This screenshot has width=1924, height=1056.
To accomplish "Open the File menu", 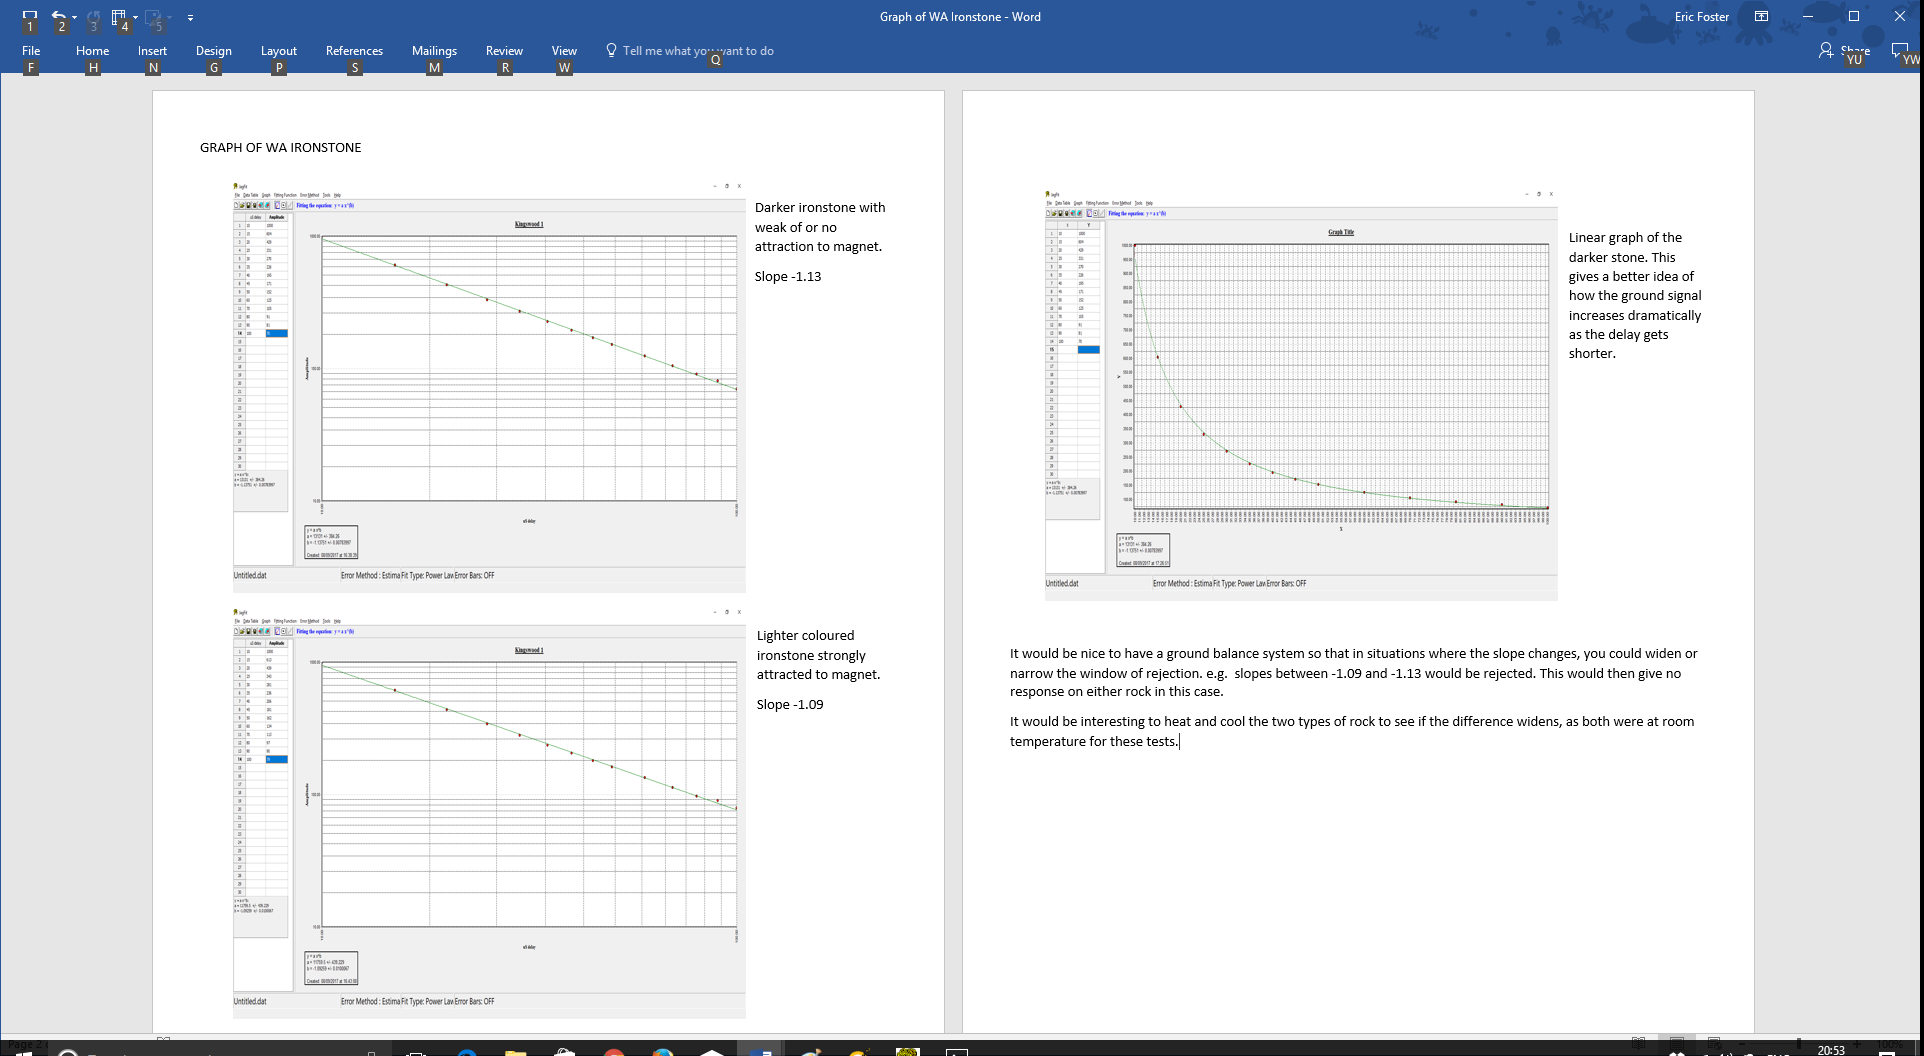I will [31, 51].
